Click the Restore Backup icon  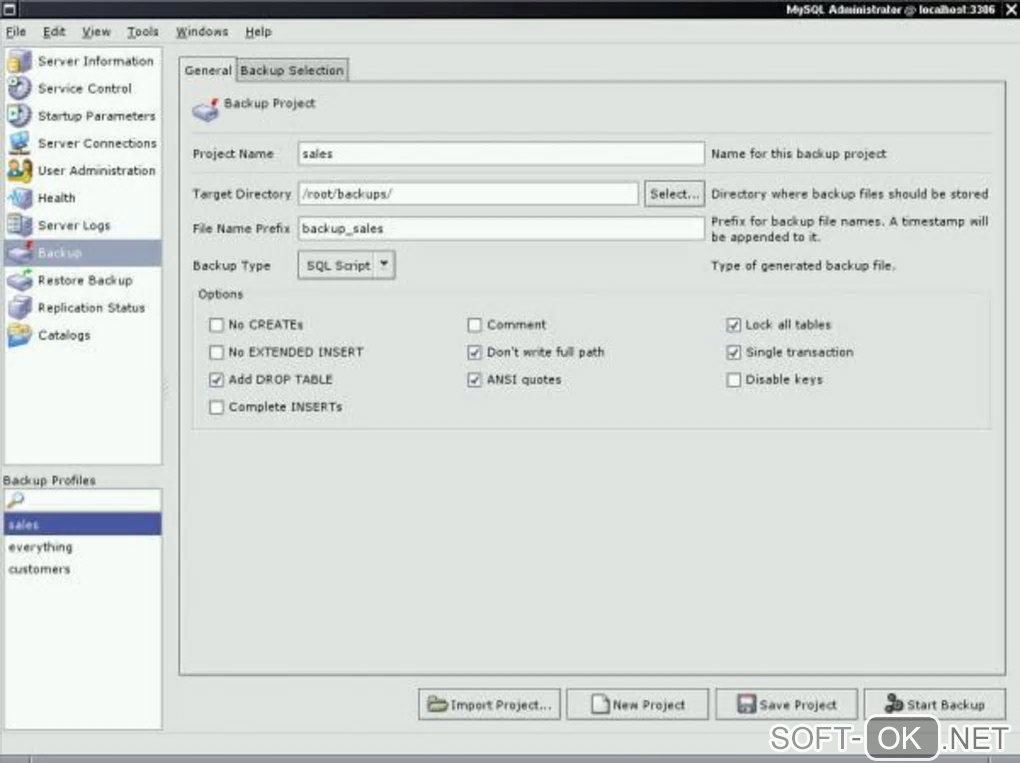(x=20, y=280)
